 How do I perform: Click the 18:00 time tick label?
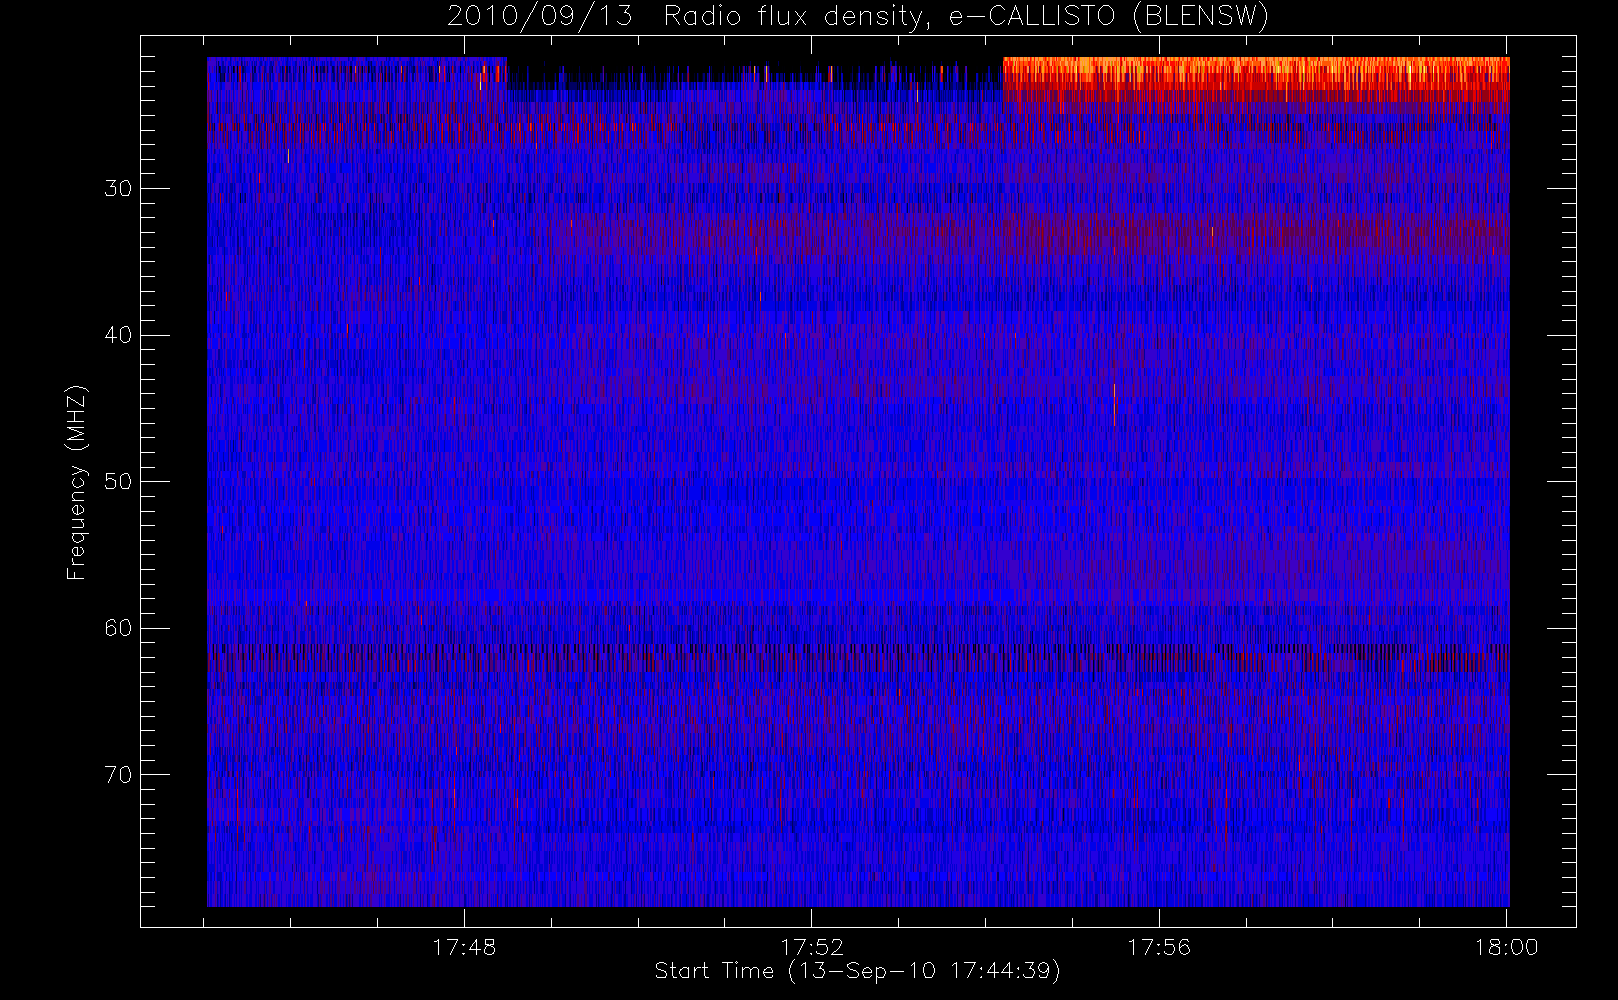point(1506,947)
